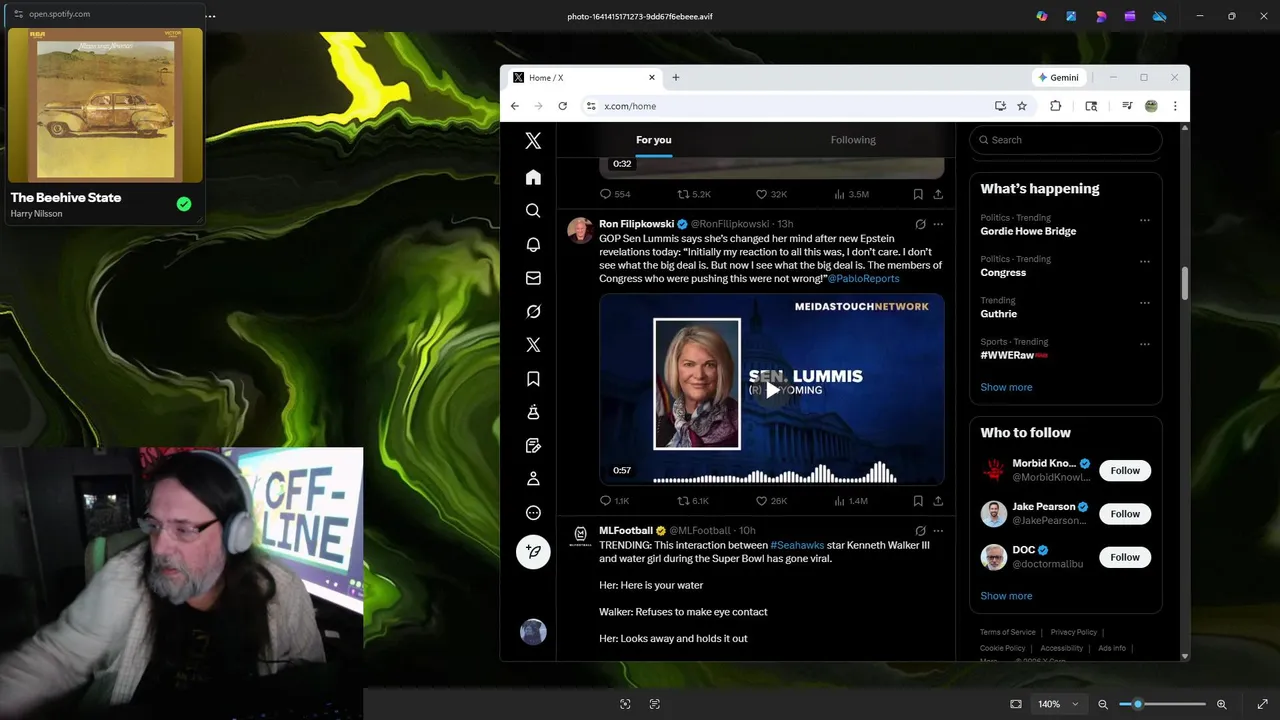Share the Ron Filipkowski post

(x=938, y=501)
